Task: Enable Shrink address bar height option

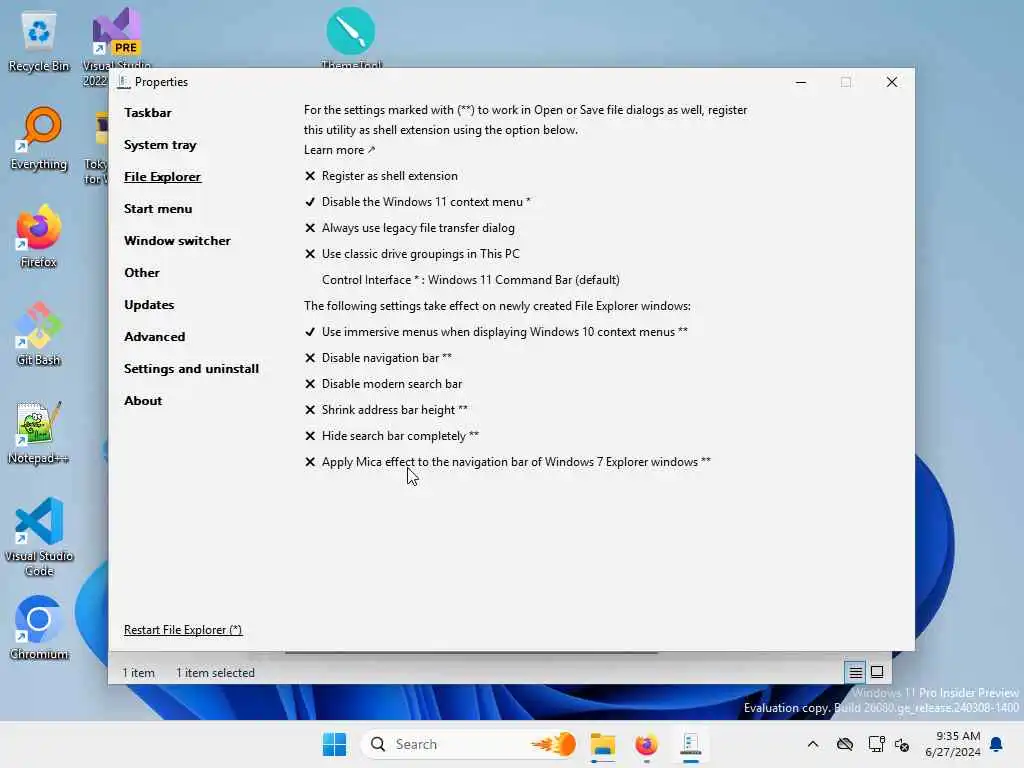Action: (386, 409)
